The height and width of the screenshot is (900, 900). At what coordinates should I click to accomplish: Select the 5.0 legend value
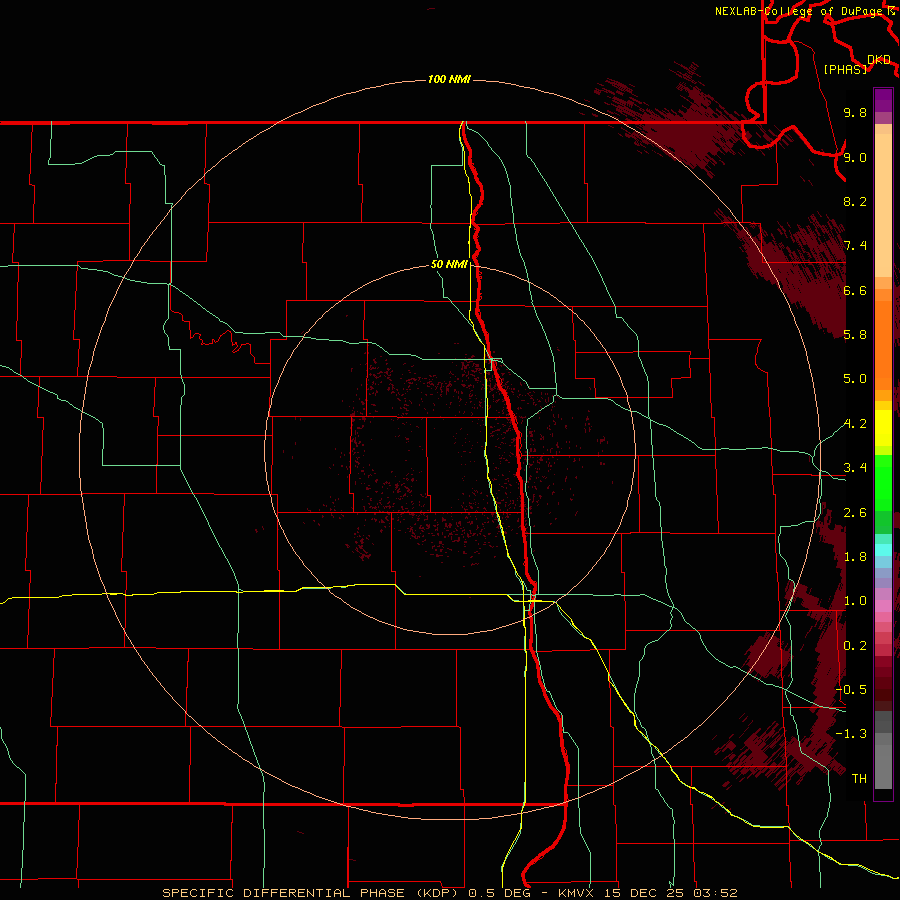[x=855, y=379]
